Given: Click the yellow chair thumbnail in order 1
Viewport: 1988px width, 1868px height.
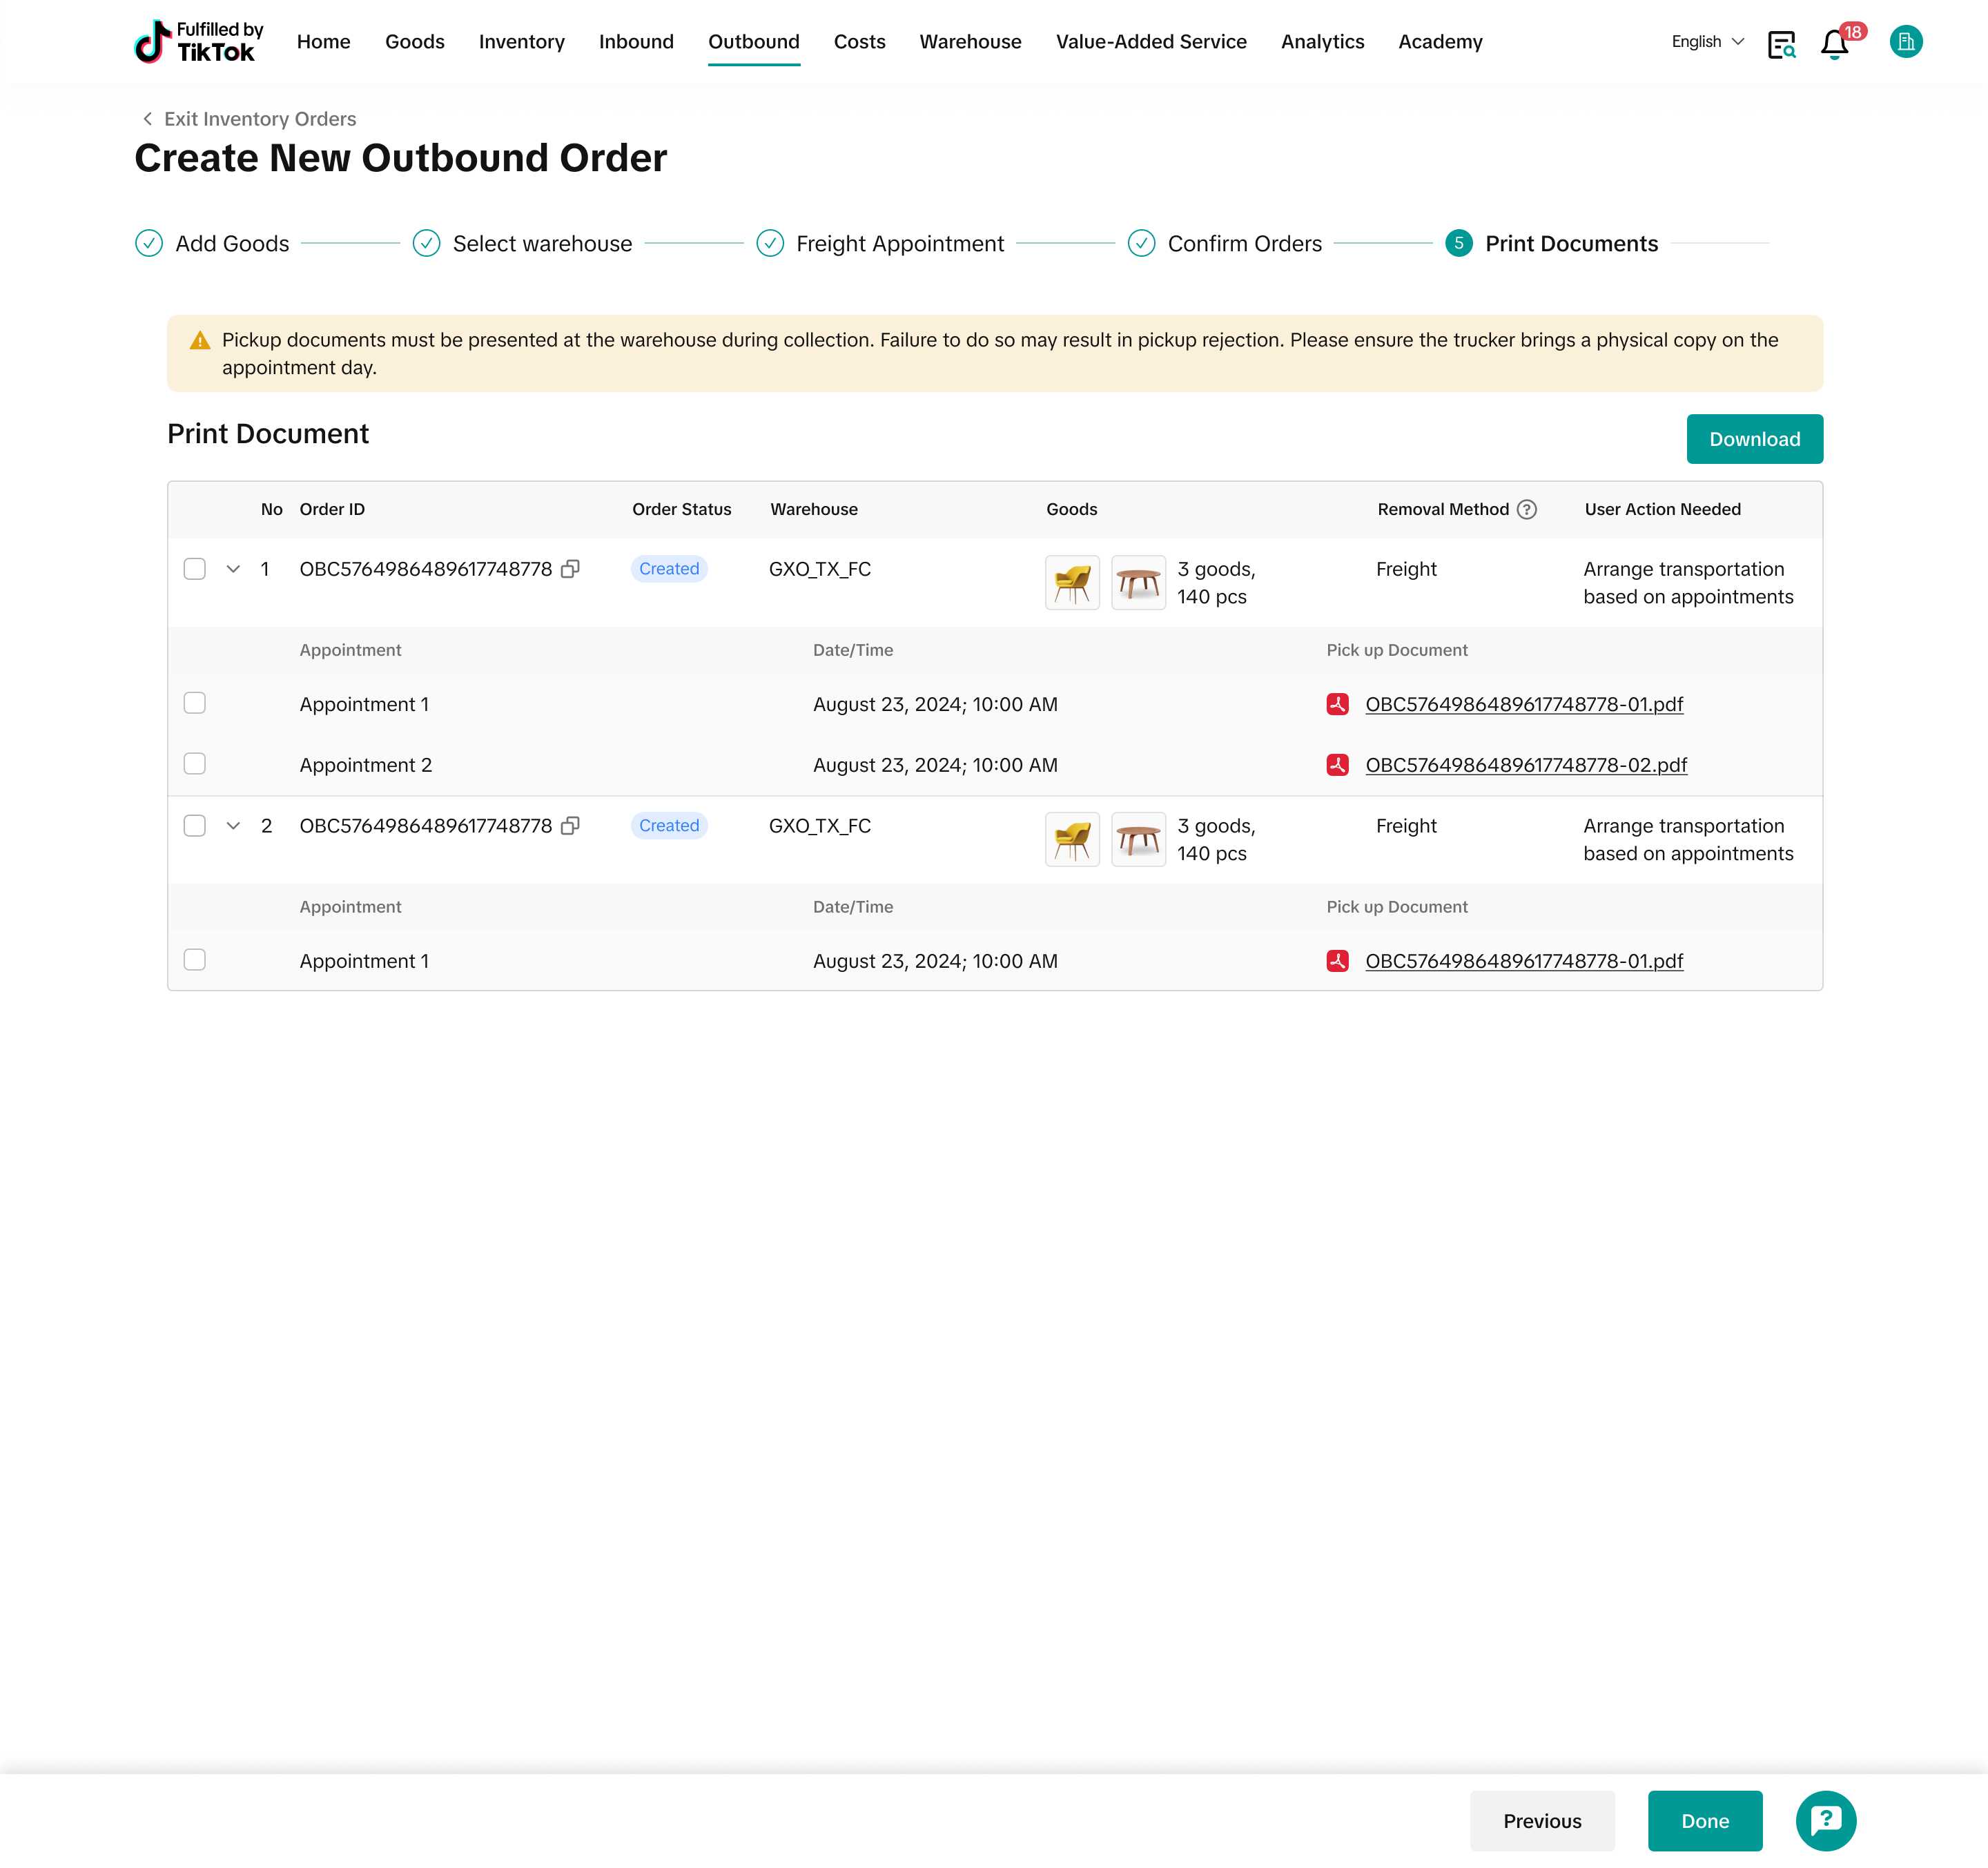Looking at the screenshot, I should [x=1072, y=583].
